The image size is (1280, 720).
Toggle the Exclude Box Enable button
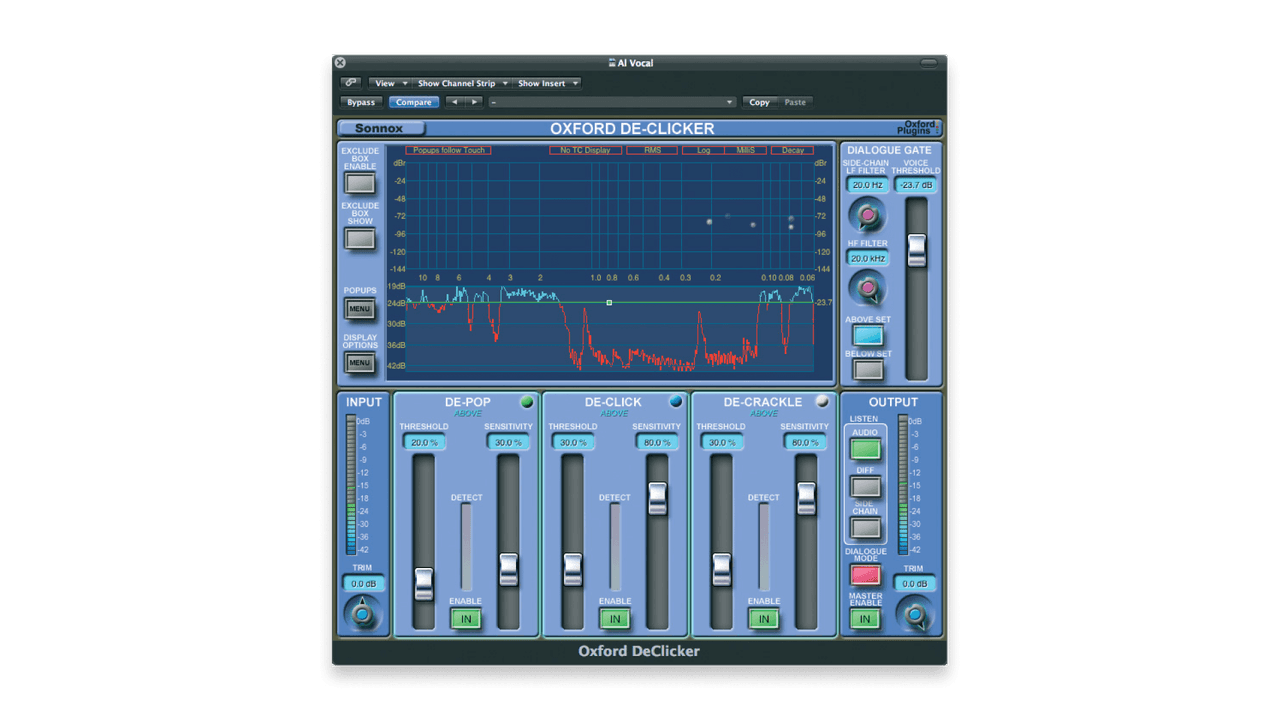[359, 181]
